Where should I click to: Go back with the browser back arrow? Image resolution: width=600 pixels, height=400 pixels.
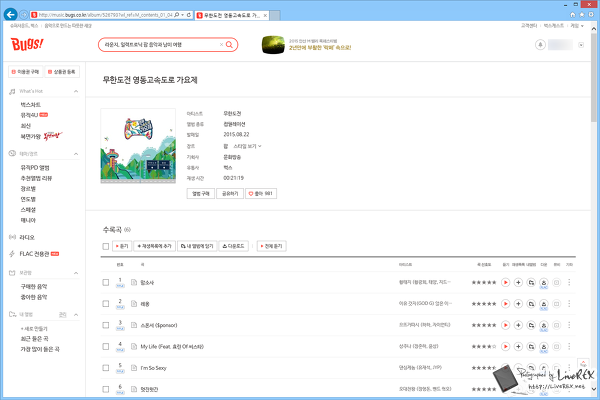10,15
